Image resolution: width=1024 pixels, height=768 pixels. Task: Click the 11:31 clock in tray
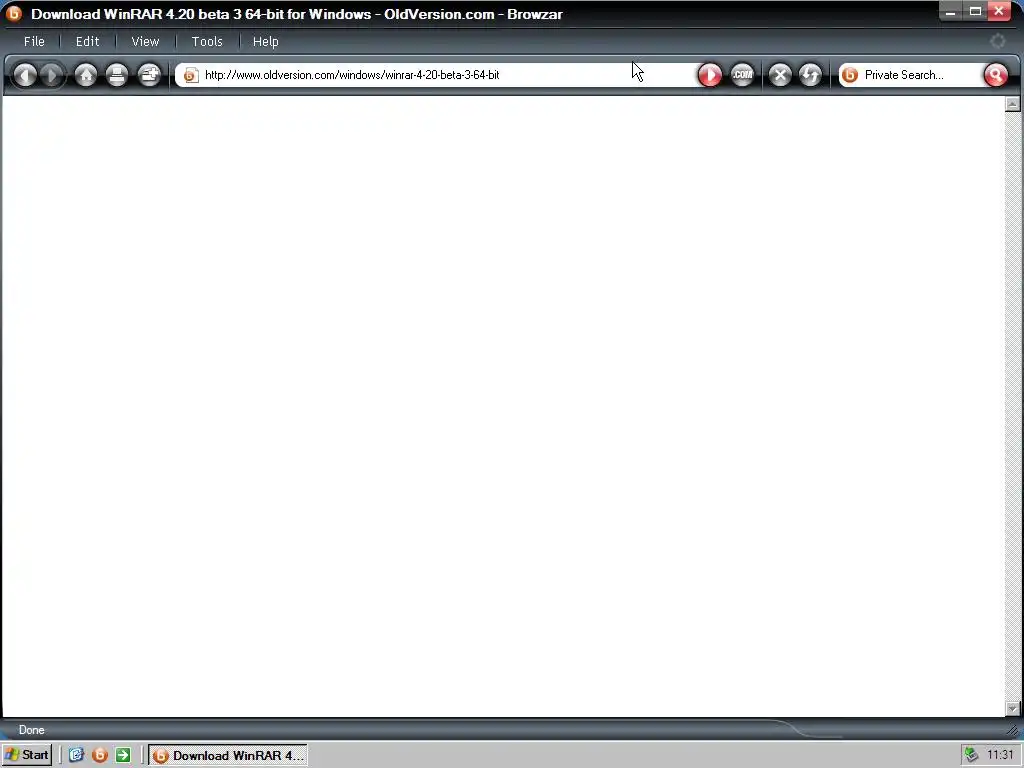[1000, 756]
